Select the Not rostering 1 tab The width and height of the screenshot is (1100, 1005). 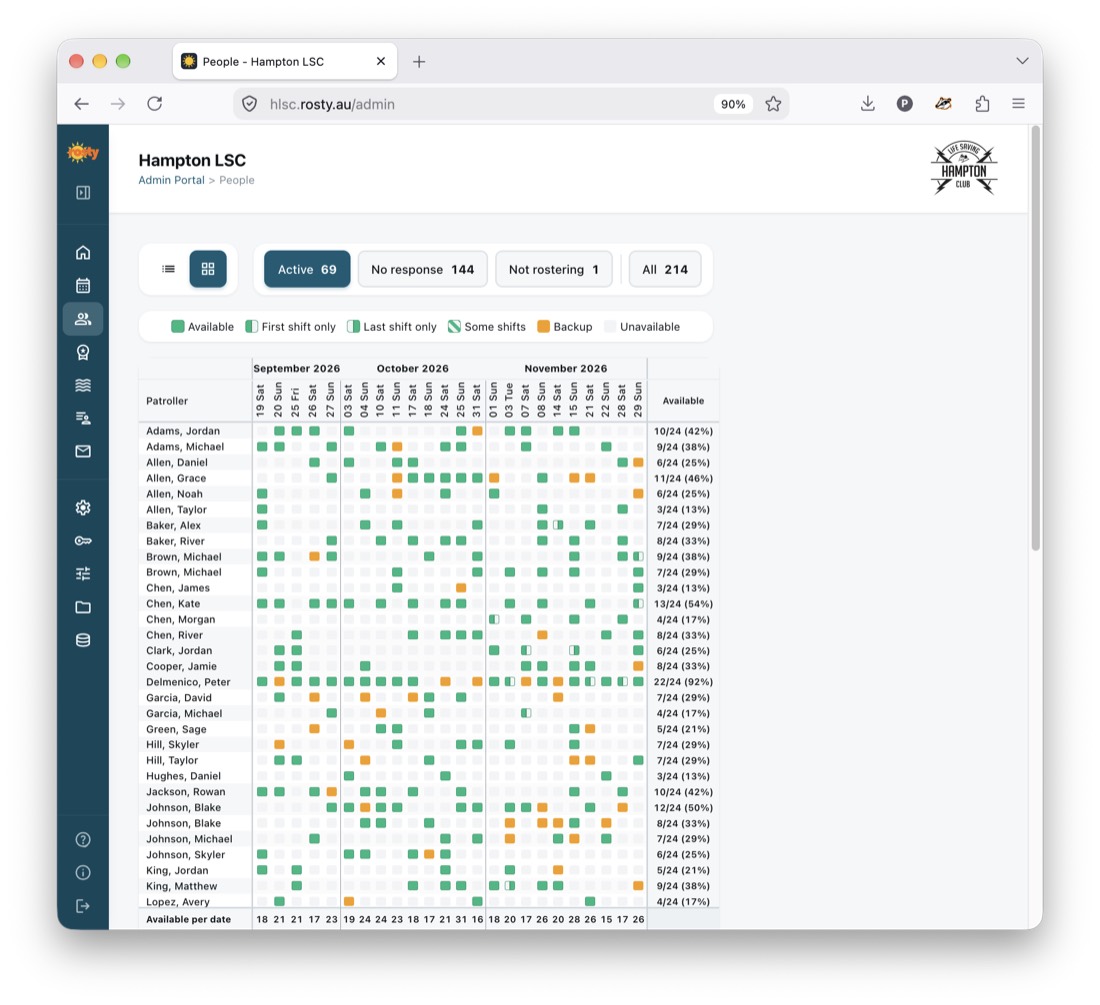coord(554,269)
